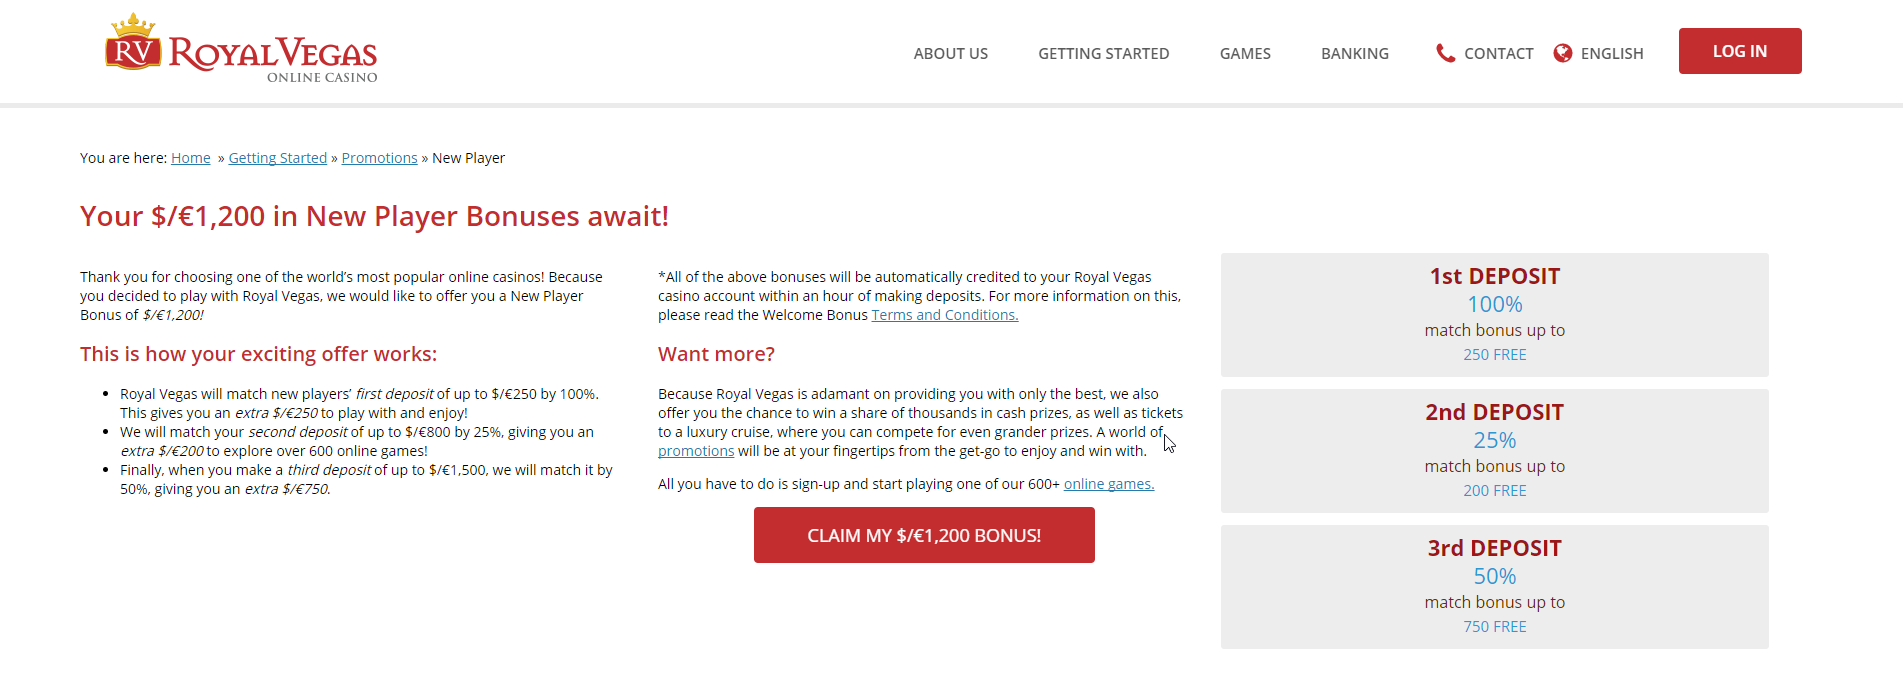This screenshot has height=678, width=1903.
Task: Open Getting Started breadcrumb link
Action: click(x=278, y=158)
